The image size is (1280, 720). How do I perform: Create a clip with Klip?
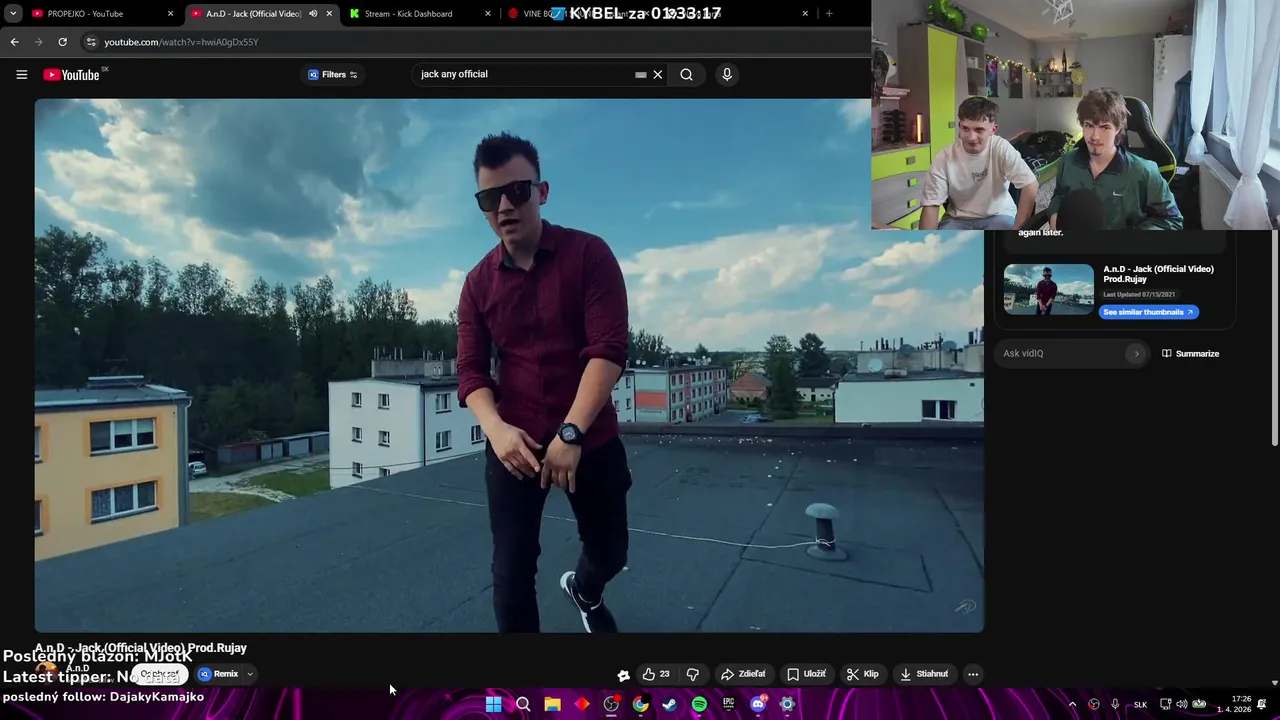click(x=862, y=674)
